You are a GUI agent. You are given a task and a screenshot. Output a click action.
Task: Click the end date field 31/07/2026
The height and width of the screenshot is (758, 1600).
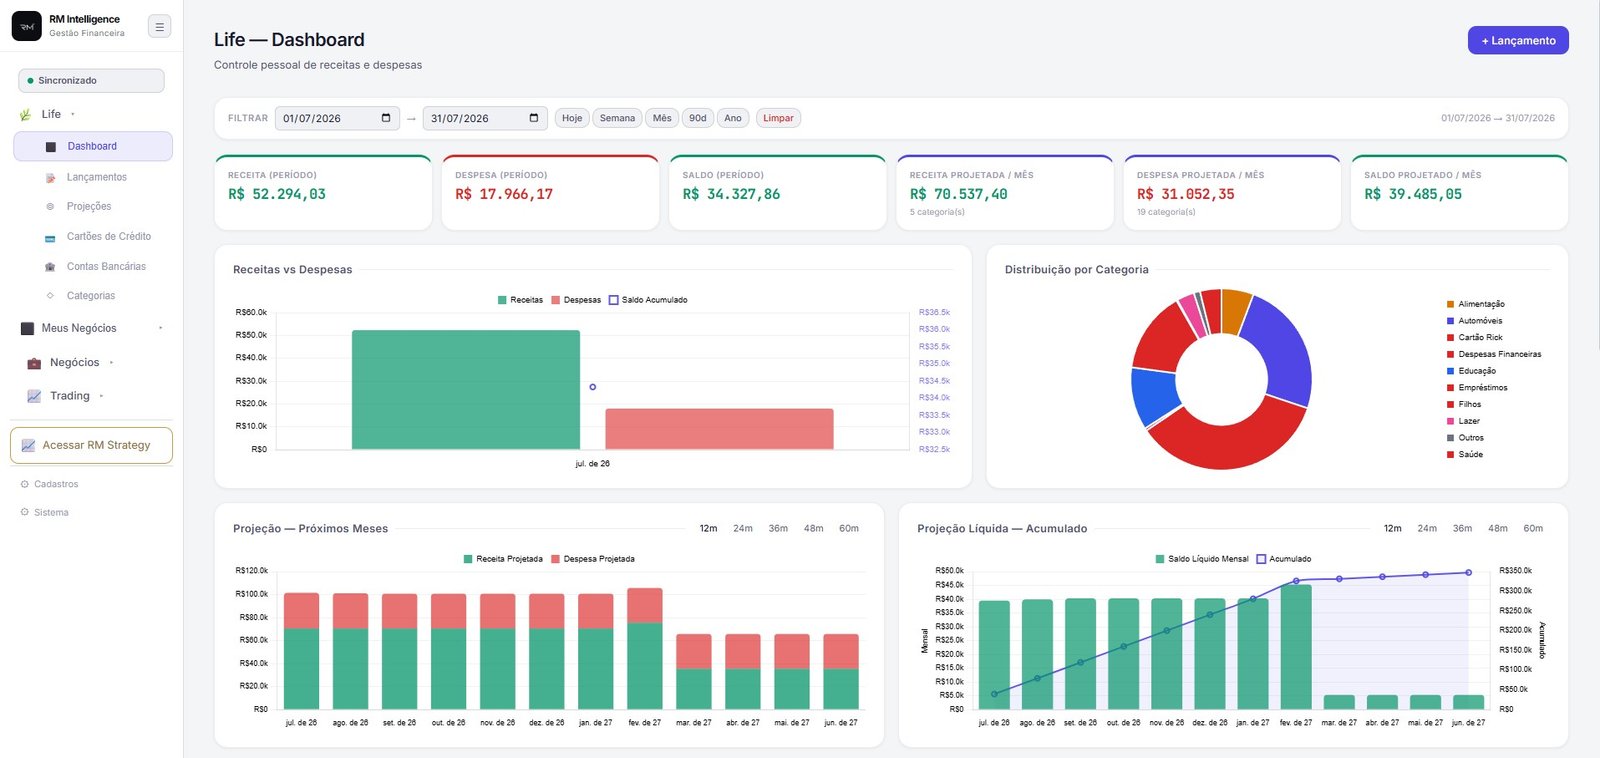(x=485, y=118)
